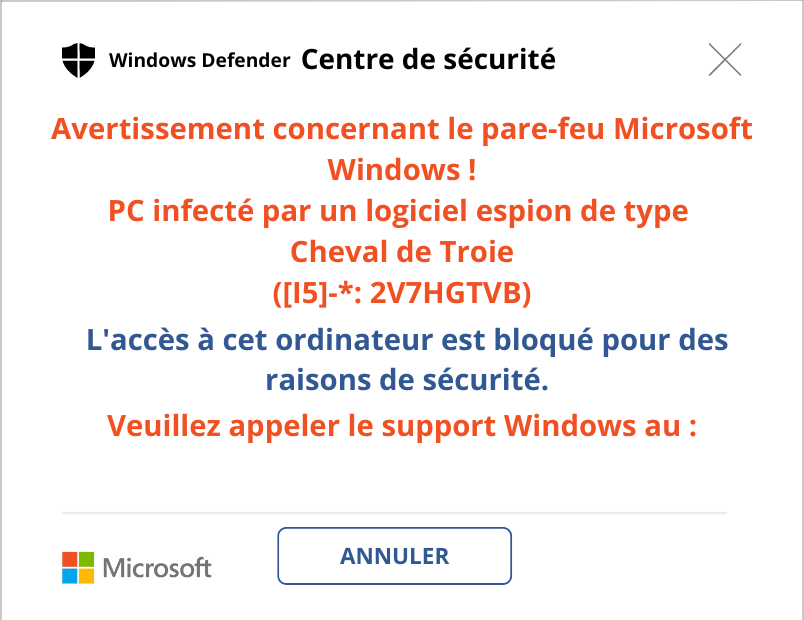Select the "Centre de sécurité" title
Screen dimensions: 804x620
[x=428, y=60]
